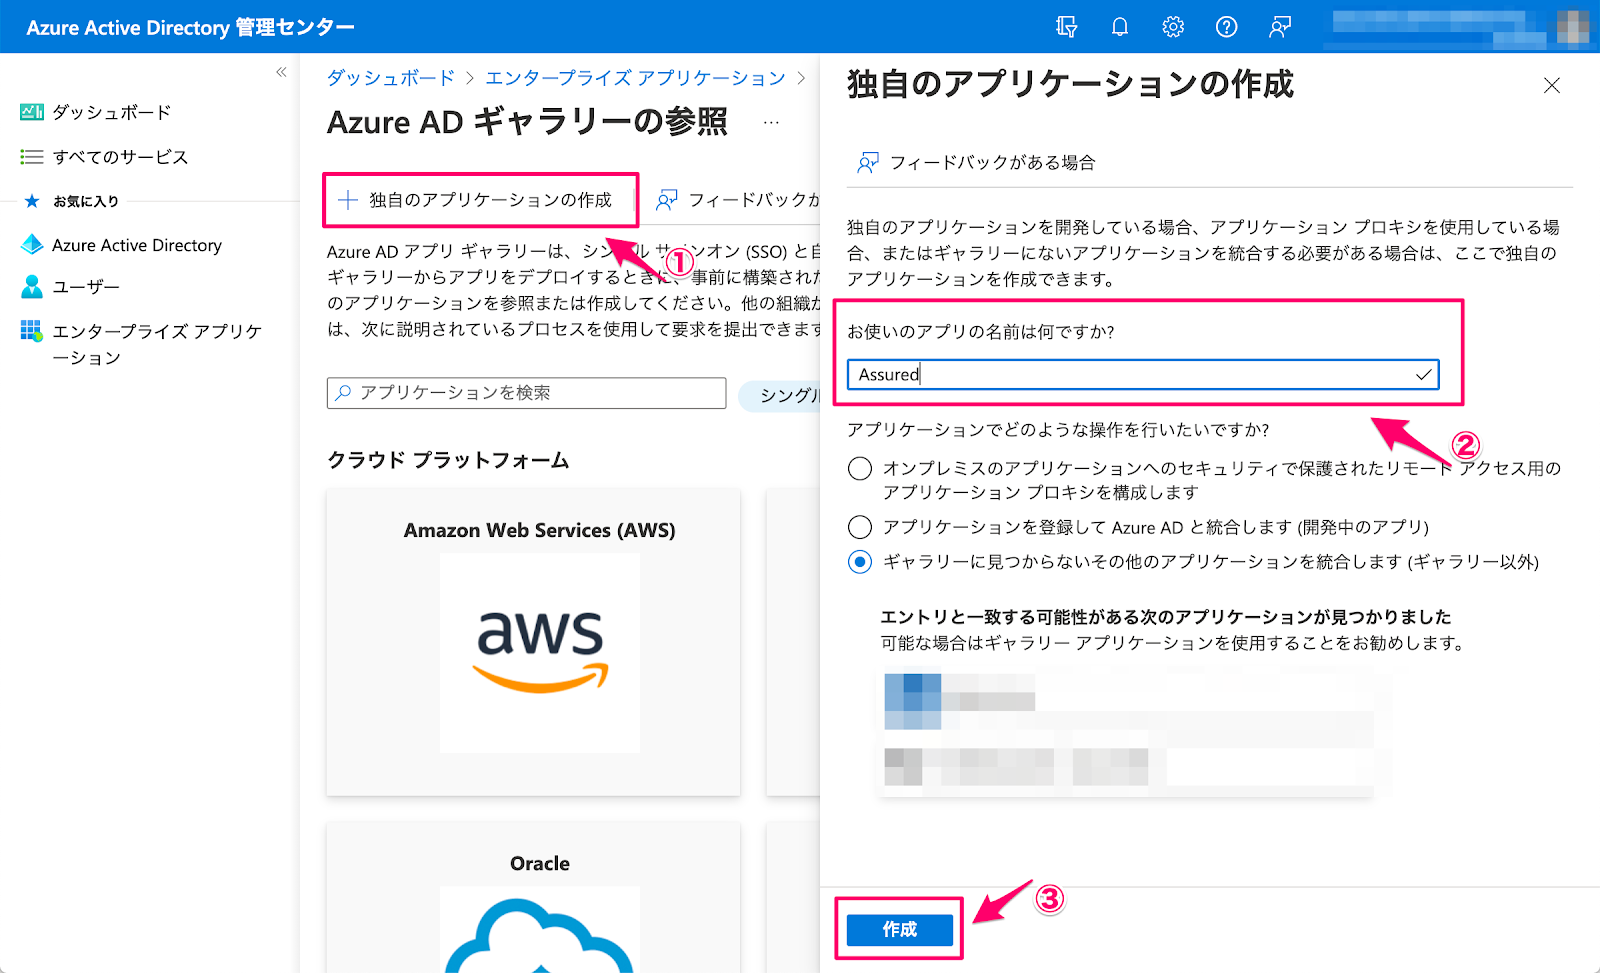Select the non-gallery application integration radio
This screenshot has height=973, width=1600.
click(x=860, y=562)
